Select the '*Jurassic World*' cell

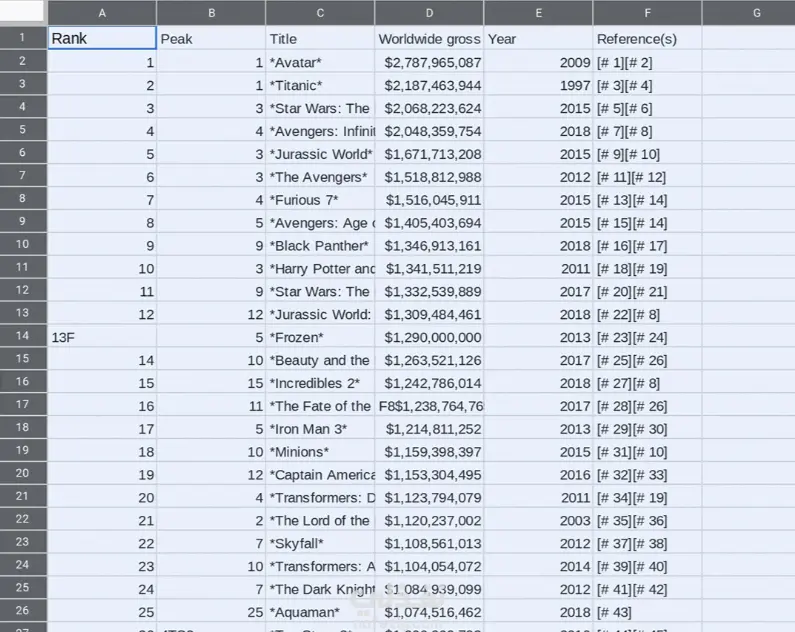320,154
